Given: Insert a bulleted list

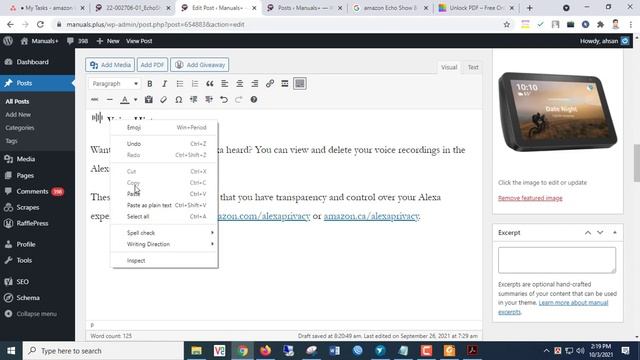Looking at the screenshot, I should [180, 84].
